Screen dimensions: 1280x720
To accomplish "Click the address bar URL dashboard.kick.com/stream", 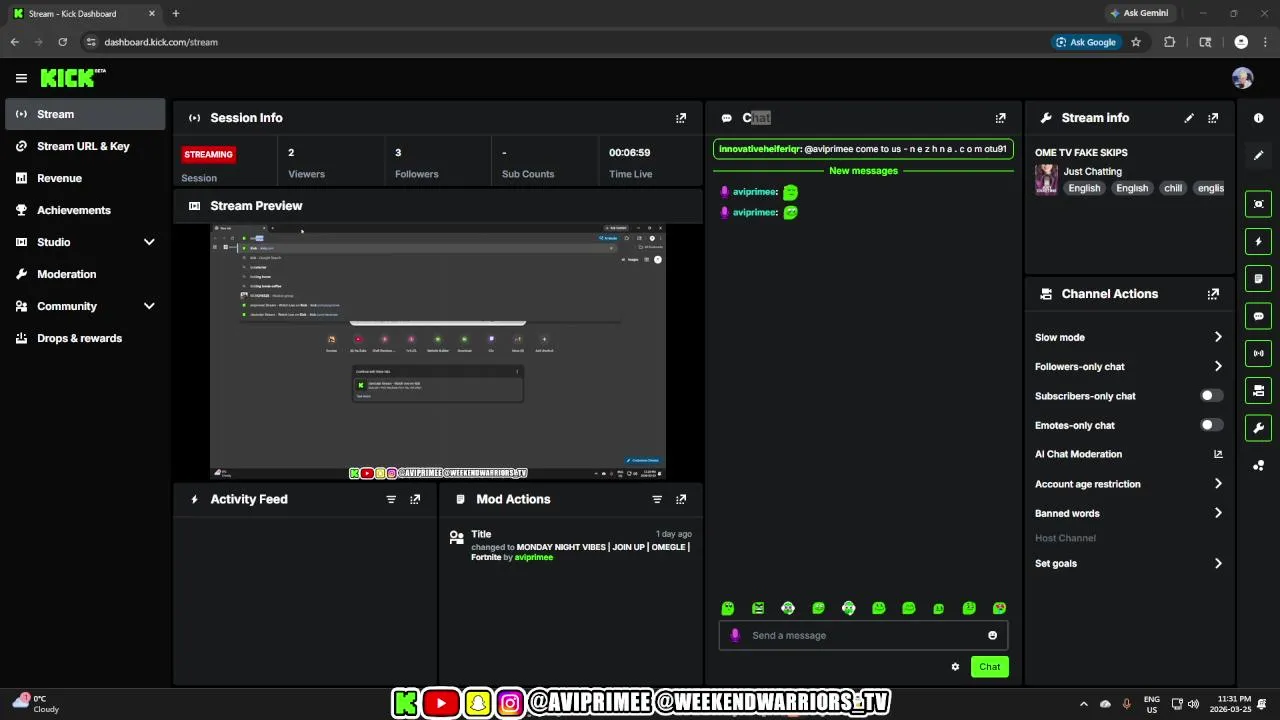I will (161, 42).
